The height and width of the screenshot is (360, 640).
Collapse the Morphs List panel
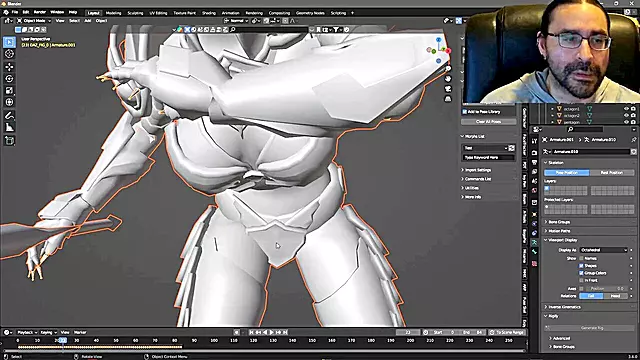pos(473,136)
